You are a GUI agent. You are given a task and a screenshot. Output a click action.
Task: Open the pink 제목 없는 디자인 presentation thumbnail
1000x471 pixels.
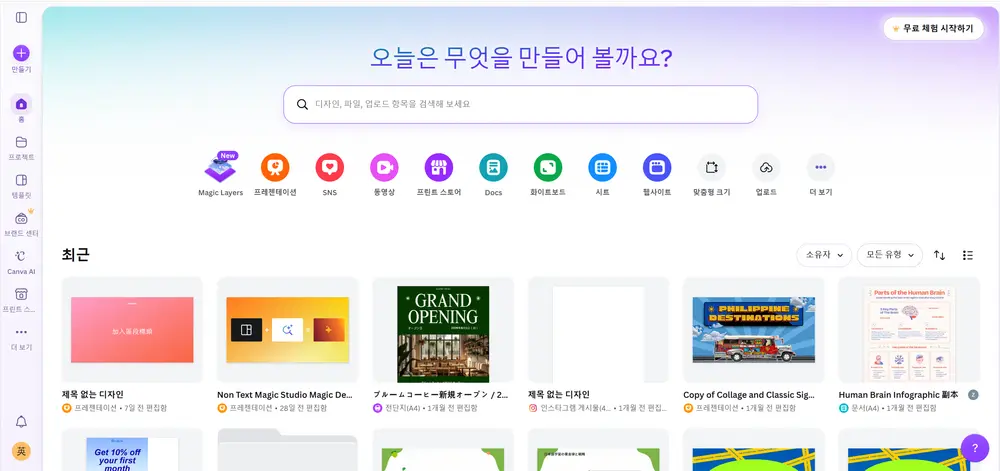coord(132,330)
